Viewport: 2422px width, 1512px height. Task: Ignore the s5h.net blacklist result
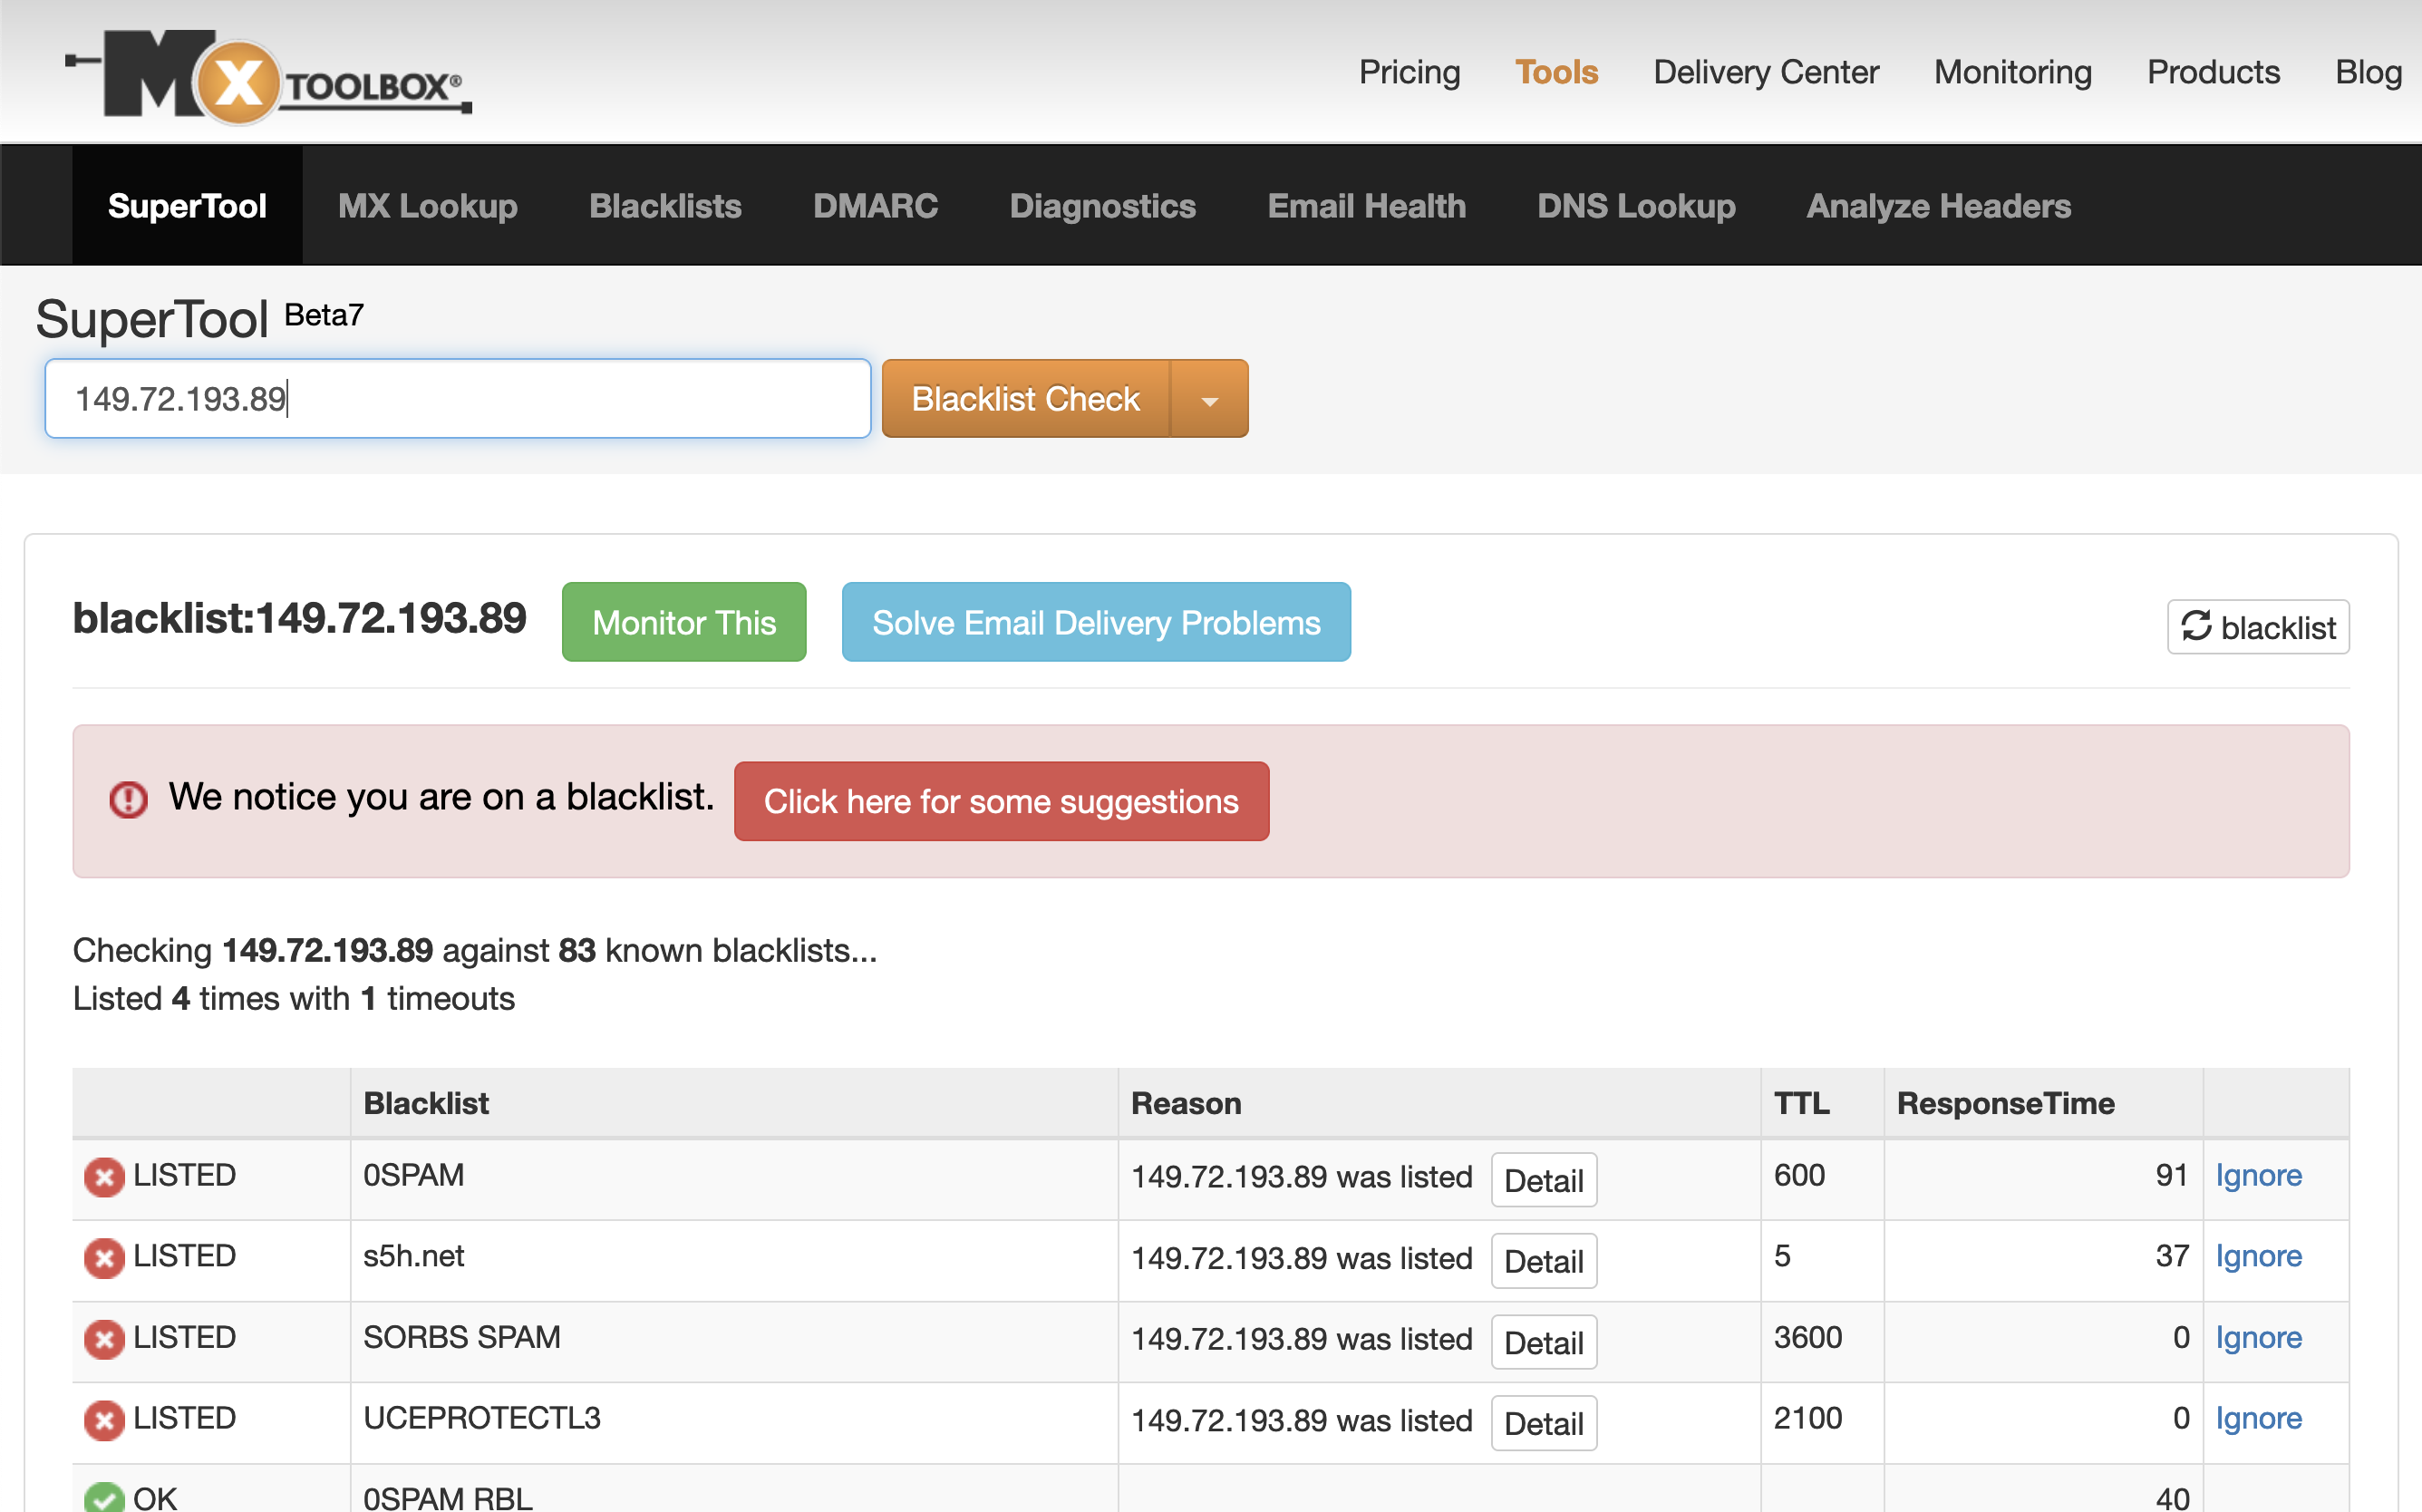(x=2258, y=1256)
